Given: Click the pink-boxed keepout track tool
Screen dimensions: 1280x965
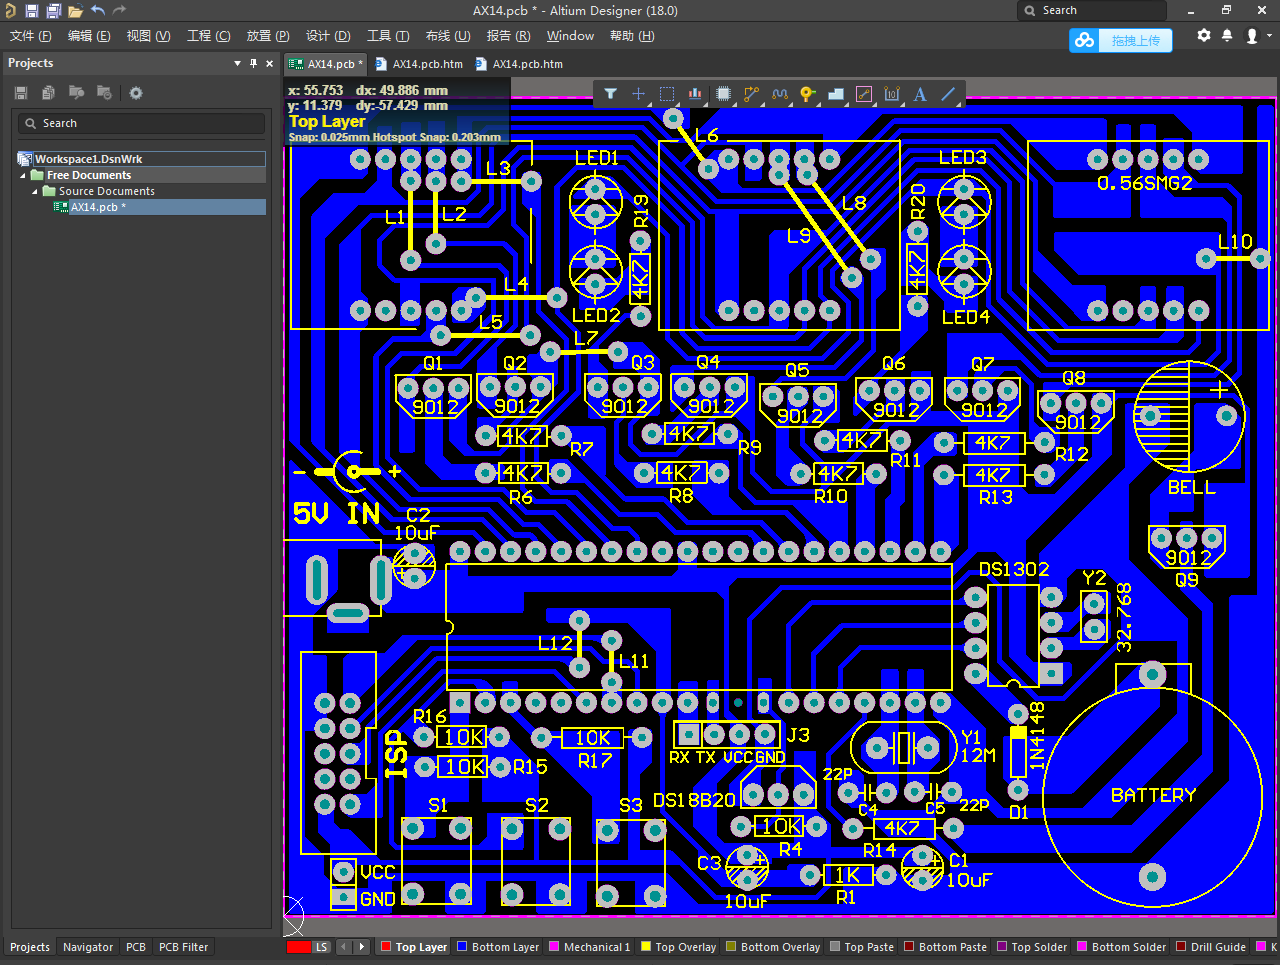Looking at the screenshot, I should [x=864, y=94].
